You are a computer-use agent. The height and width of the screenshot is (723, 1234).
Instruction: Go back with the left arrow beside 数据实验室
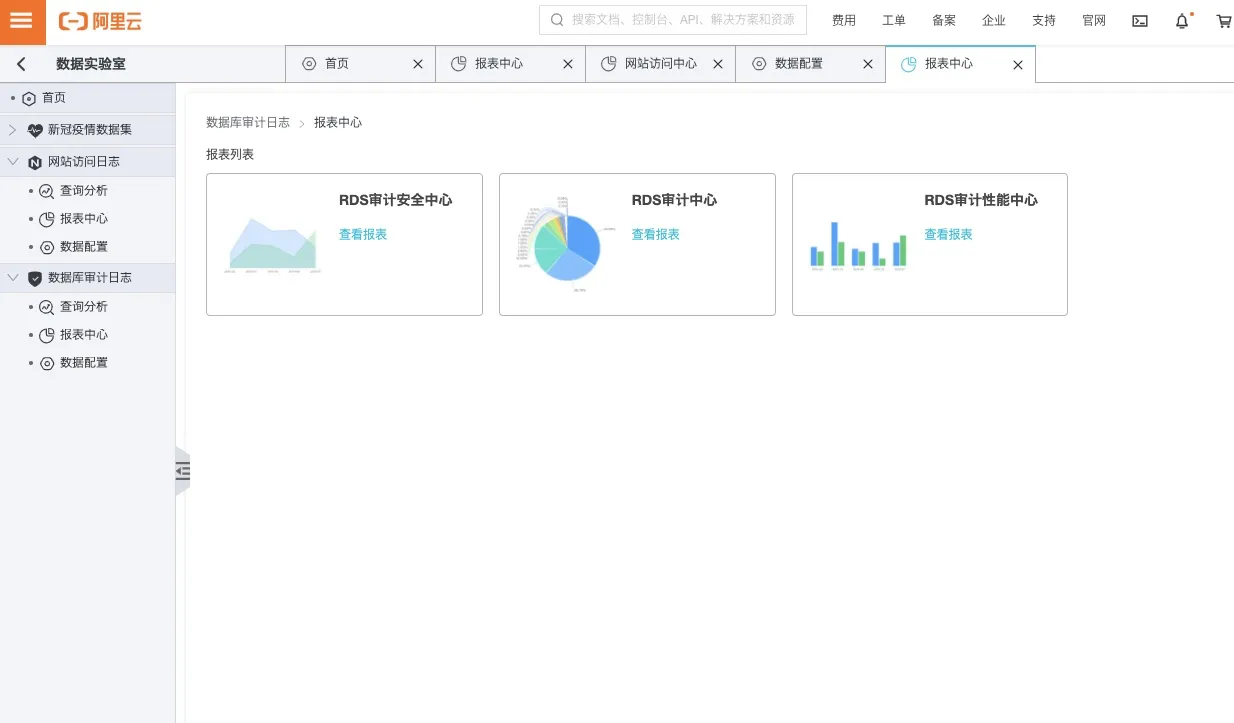(21, 64)
